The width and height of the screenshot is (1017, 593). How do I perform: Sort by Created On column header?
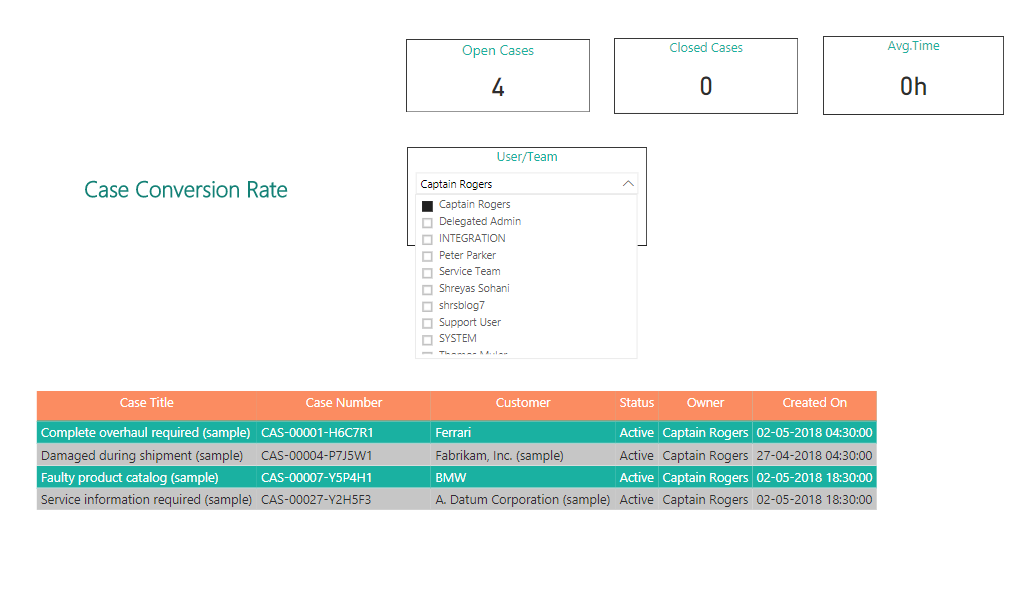click(x=814, y=403)
